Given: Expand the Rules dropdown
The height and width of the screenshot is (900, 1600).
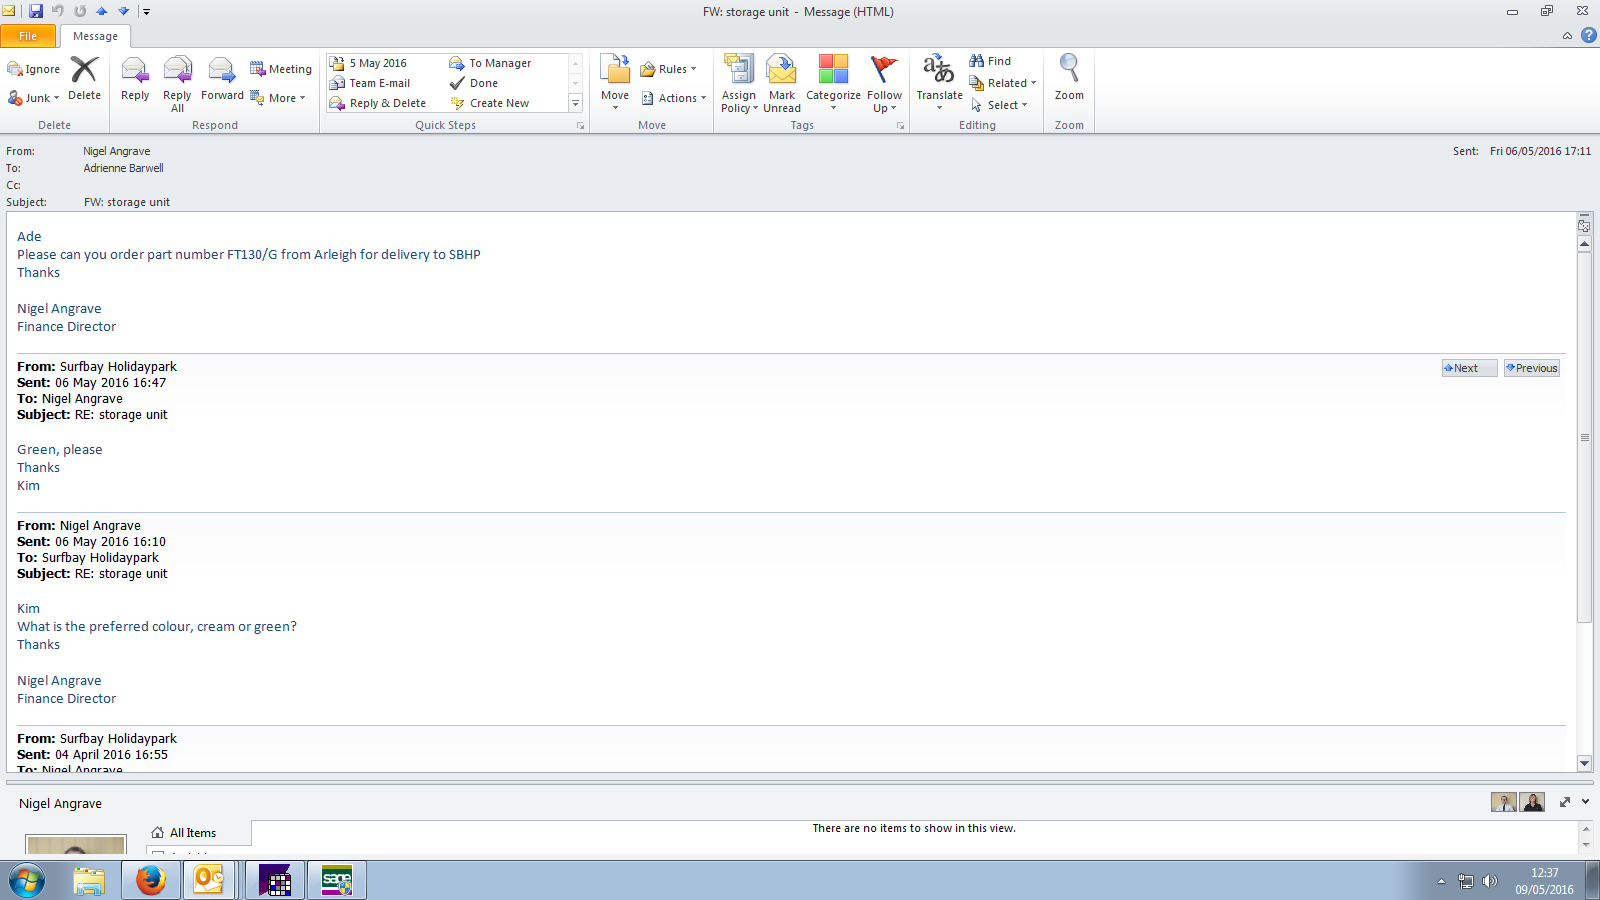Looking at the screenshot, I should tap(669, 69).
